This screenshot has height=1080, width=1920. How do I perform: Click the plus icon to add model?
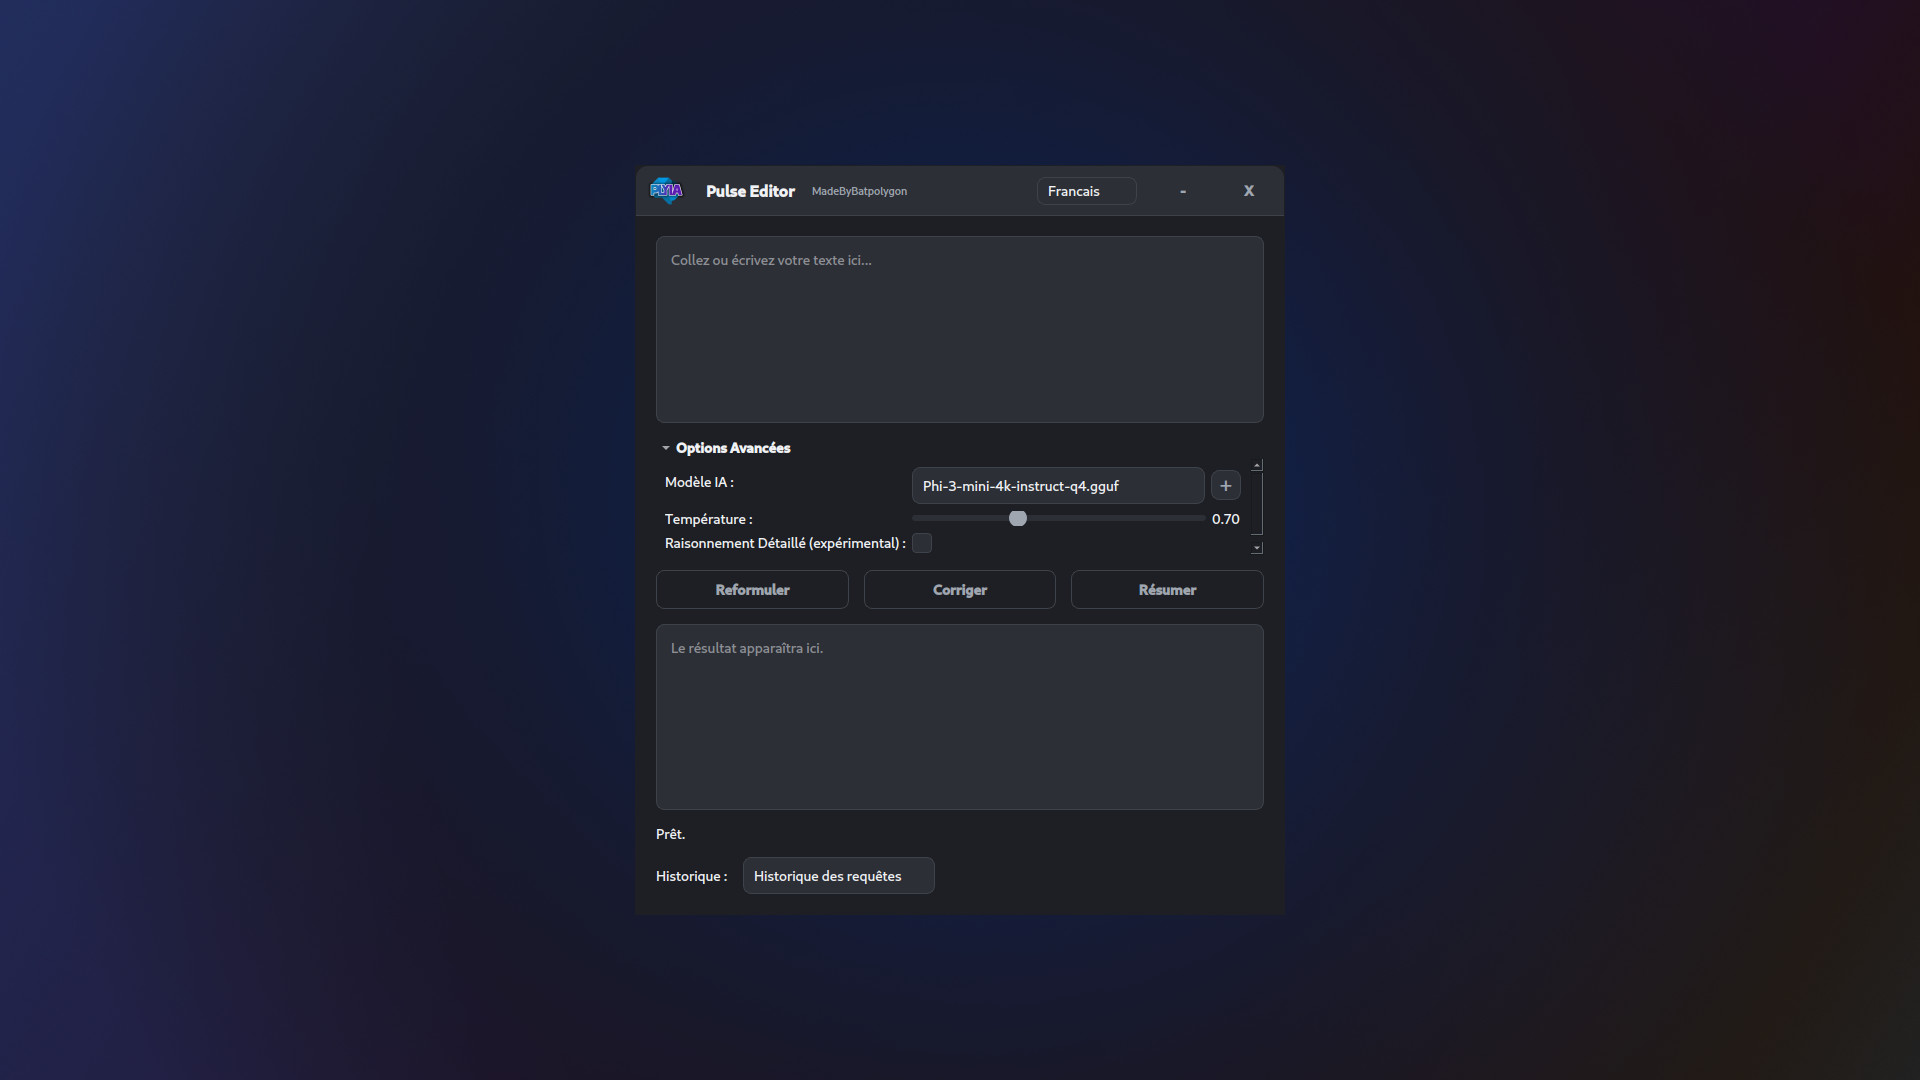click(x=1225, y=486)
